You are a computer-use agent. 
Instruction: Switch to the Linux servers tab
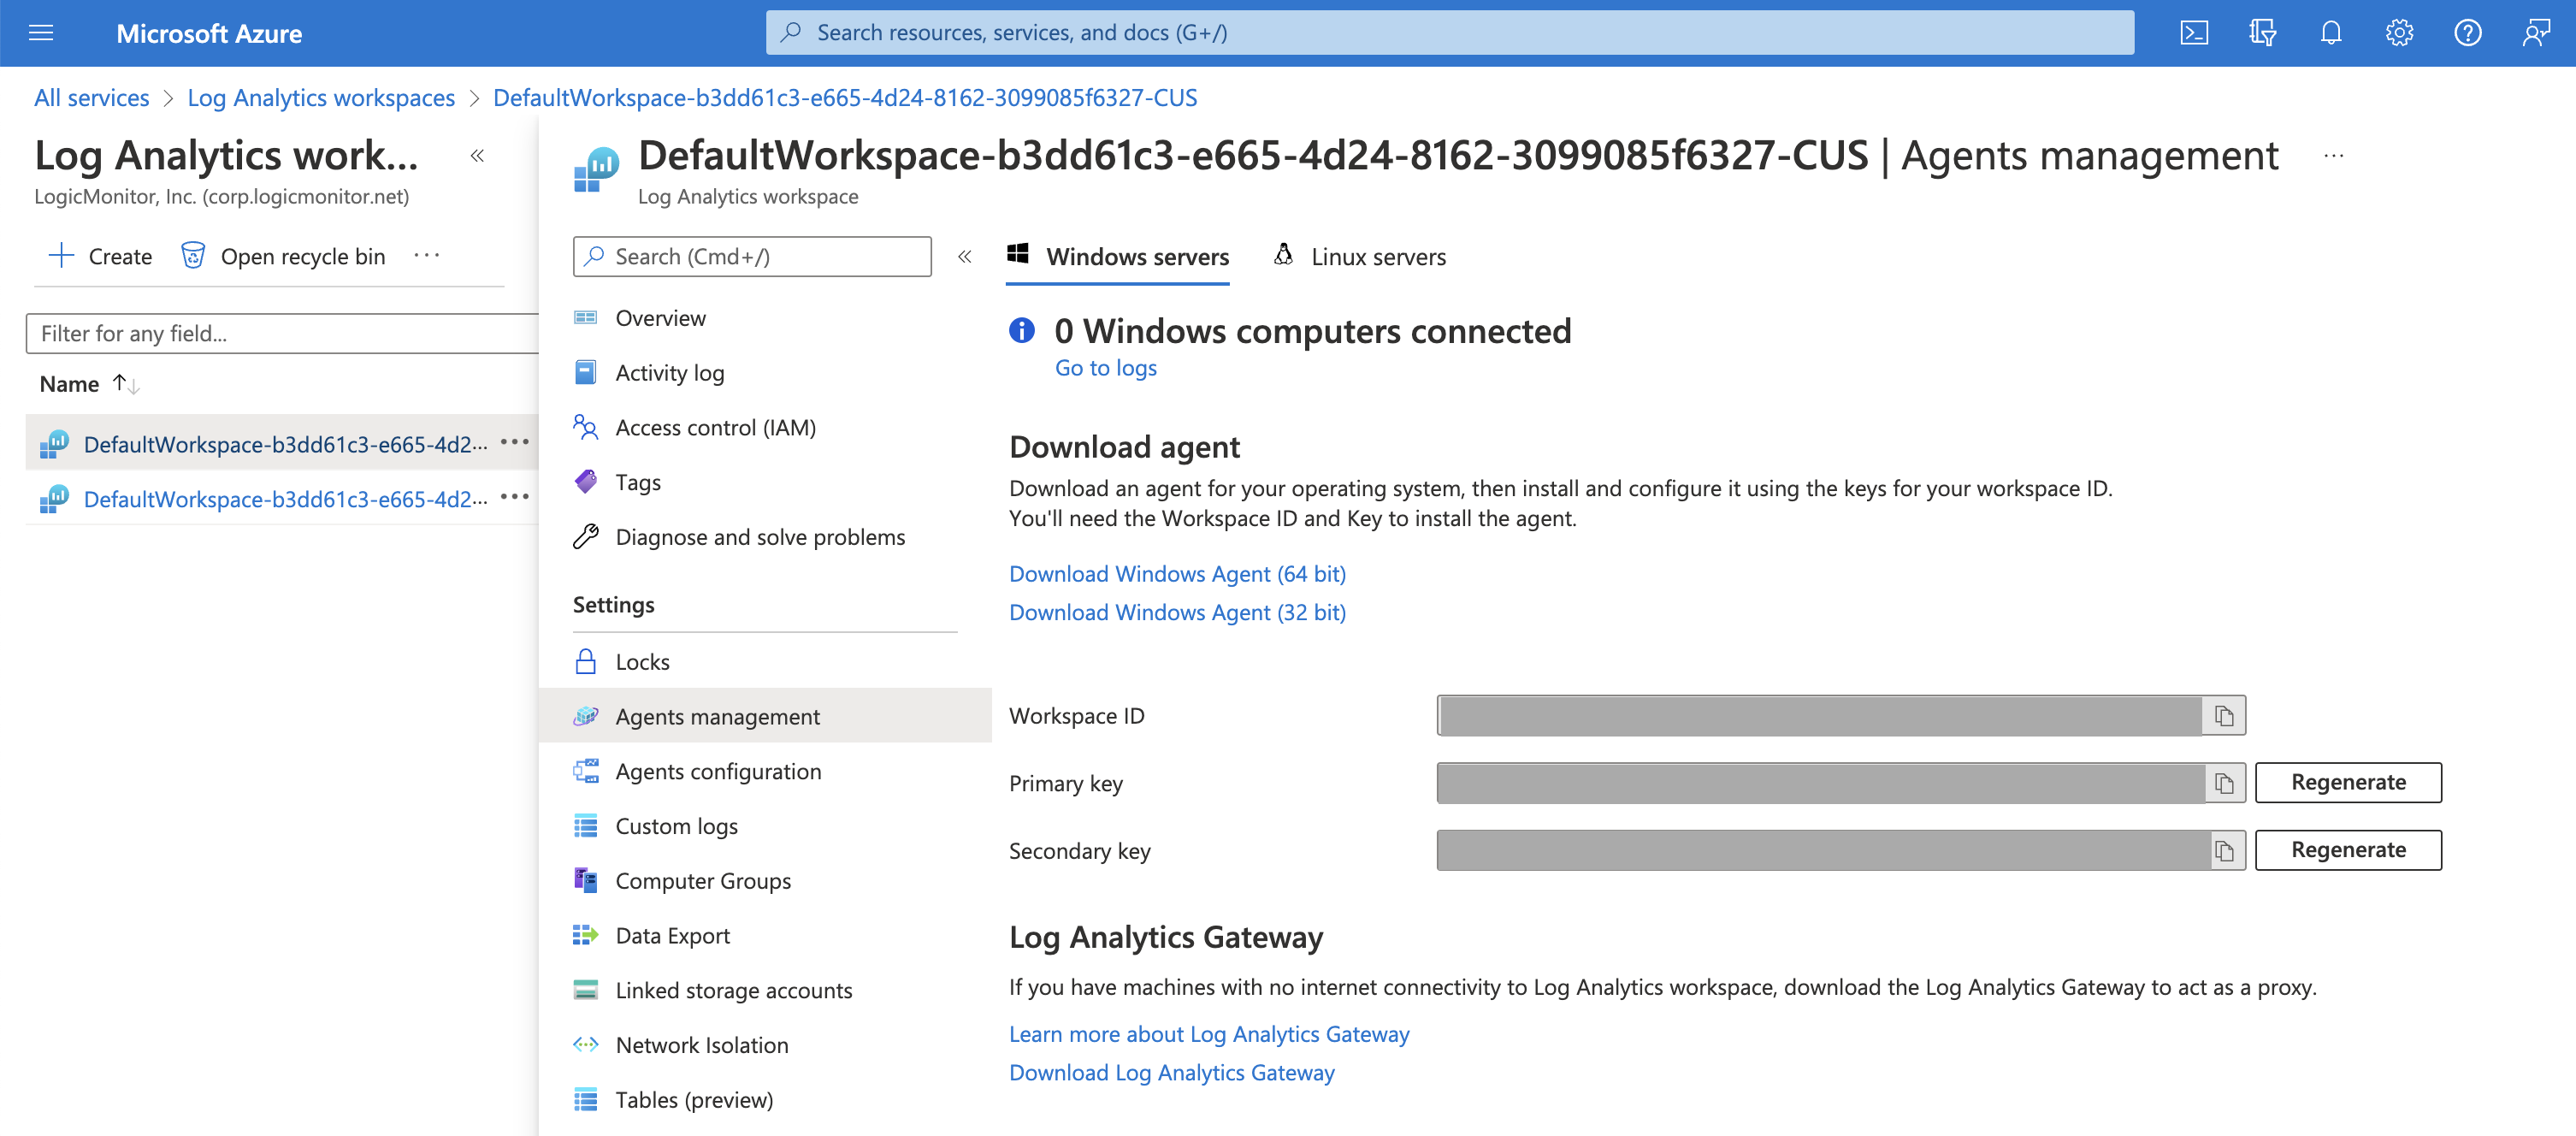1359,257
